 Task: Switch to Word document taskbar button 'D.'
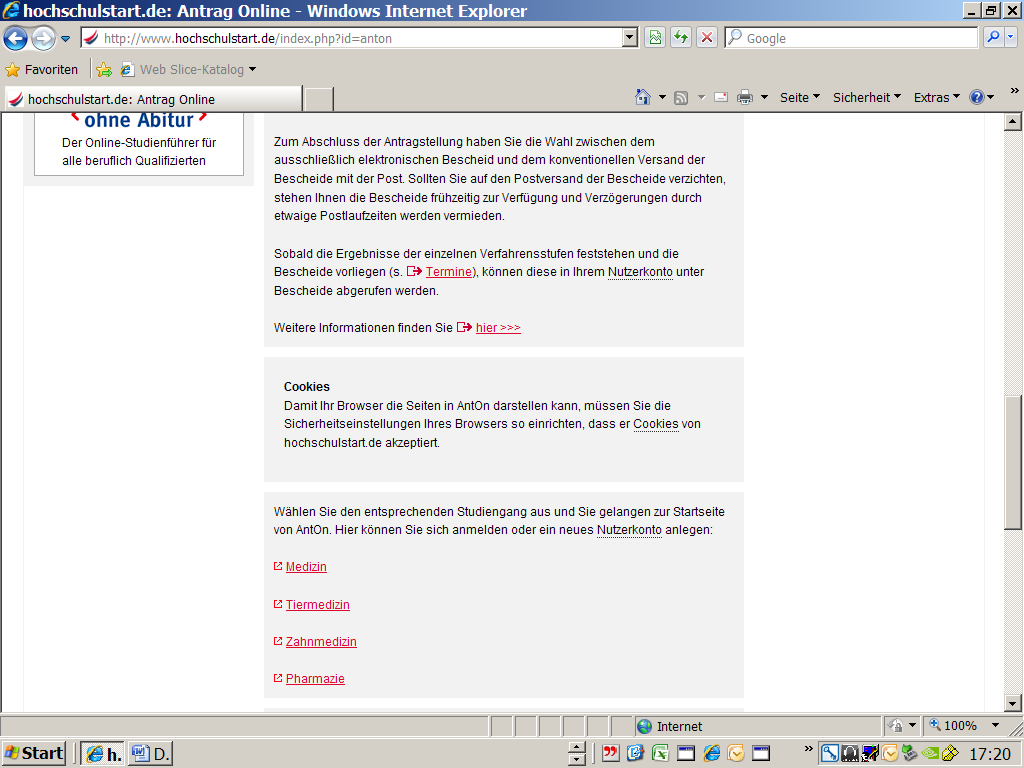150,754
